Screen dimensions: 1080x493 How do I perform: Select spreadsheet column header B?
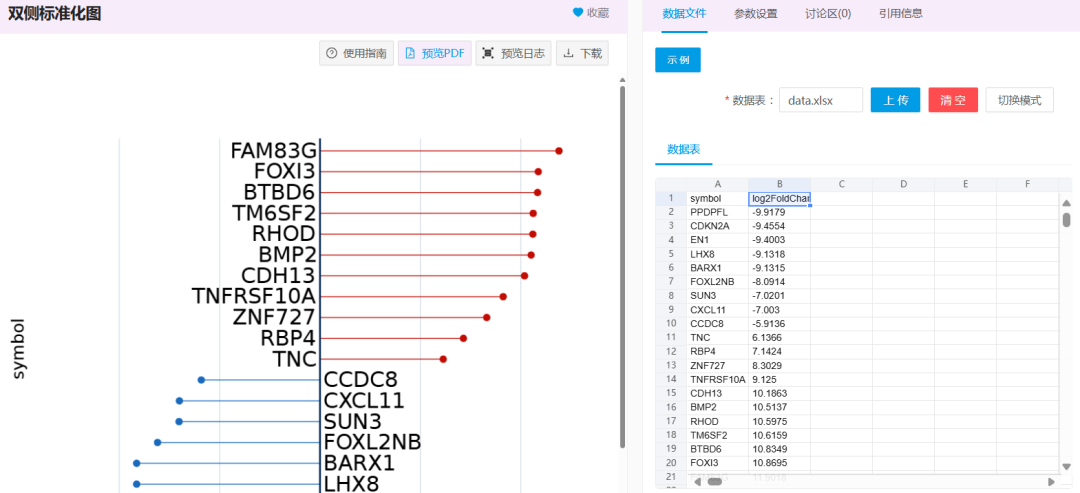(x=779, y=184)
